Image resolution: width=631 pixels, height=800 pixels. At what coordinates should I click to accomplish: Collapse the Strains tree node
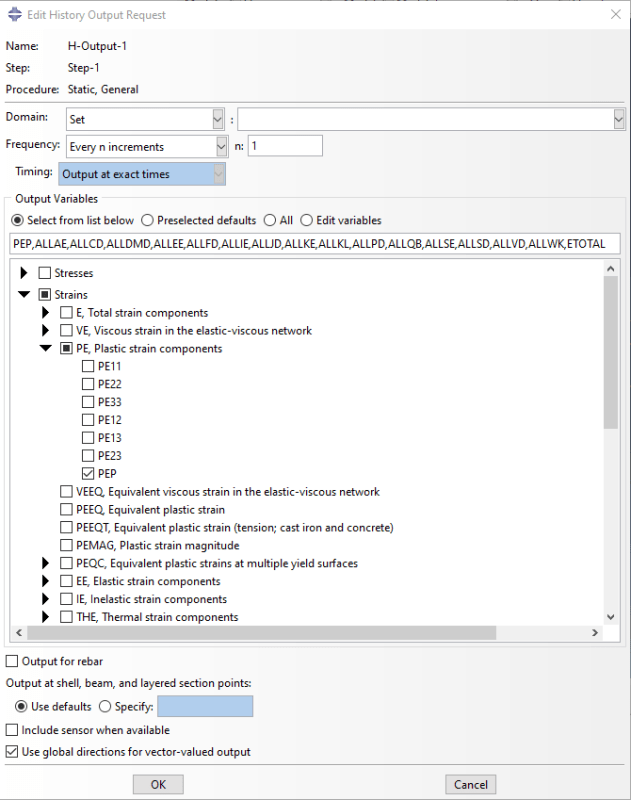tap(24, 294)
